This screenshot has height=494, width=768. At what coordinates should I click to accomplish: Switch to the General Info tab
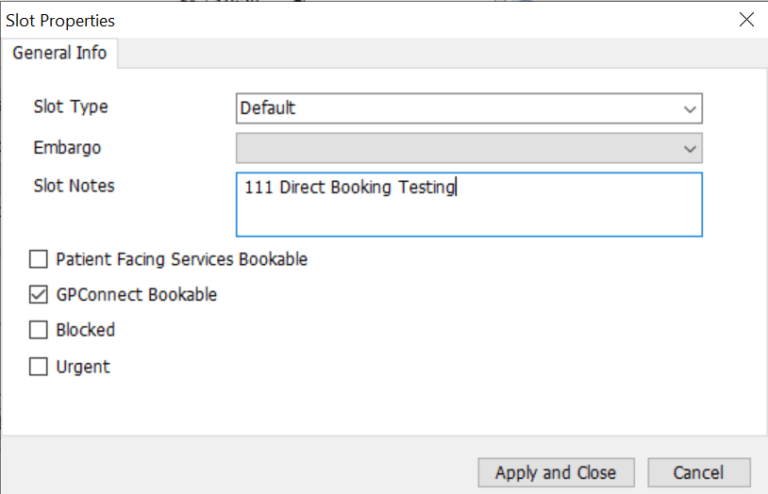(59, 53)
